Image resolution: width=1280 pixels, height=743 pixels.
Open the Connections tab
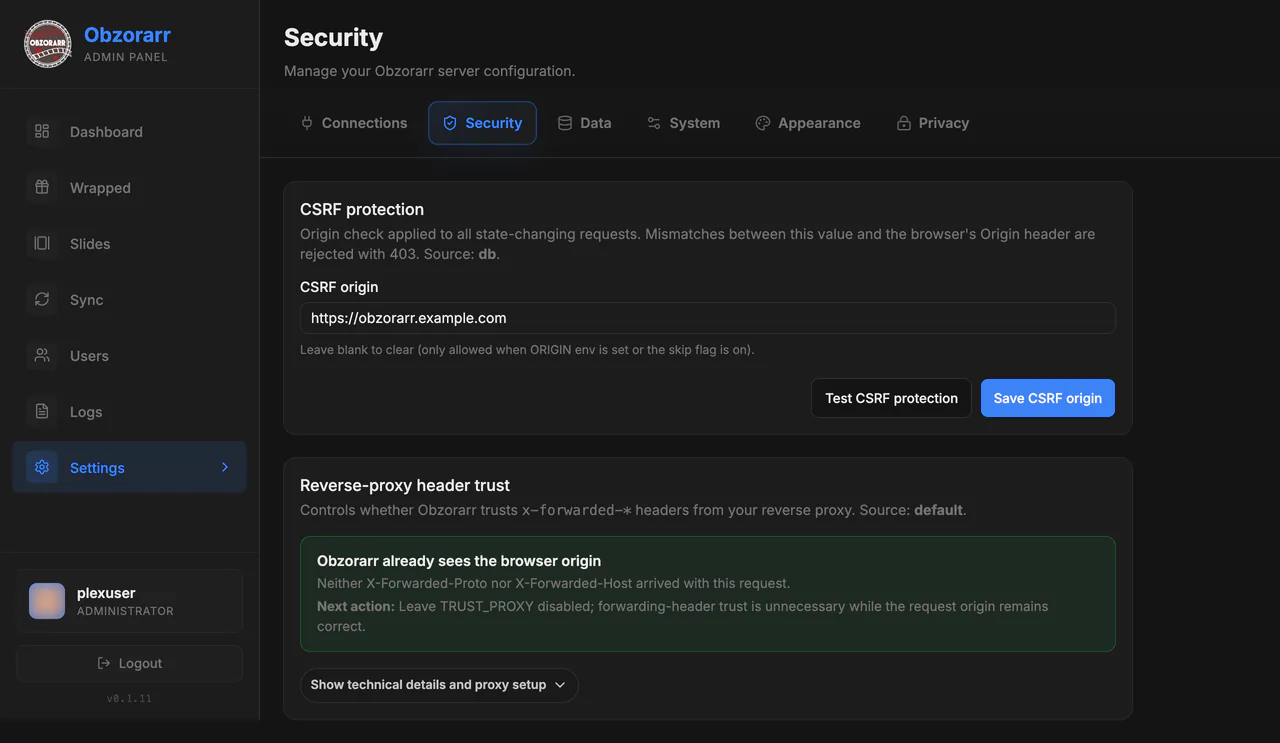coord(354,123)
